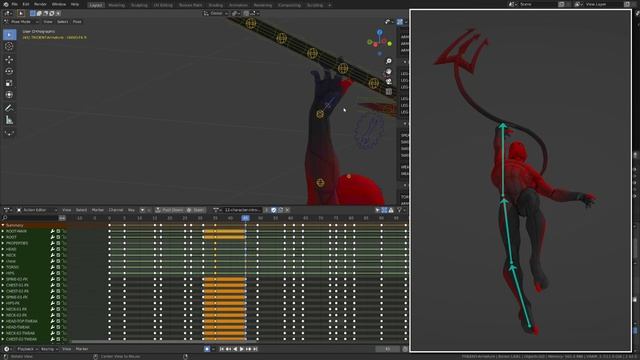Play the animation forward
This screenshot has width=640, height=360.
click(242, 349)
